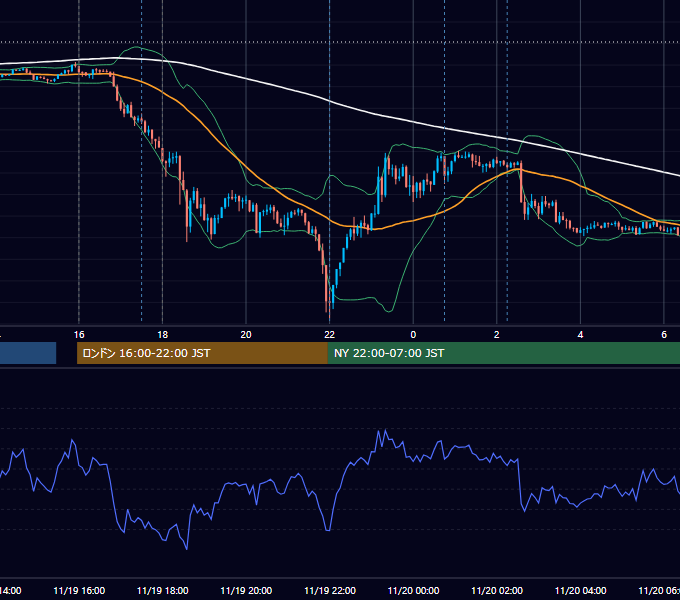Viewport: 680px width, 600px height.
Task: Click the 11/20 02:00 time label
Action: click(497, 590)
